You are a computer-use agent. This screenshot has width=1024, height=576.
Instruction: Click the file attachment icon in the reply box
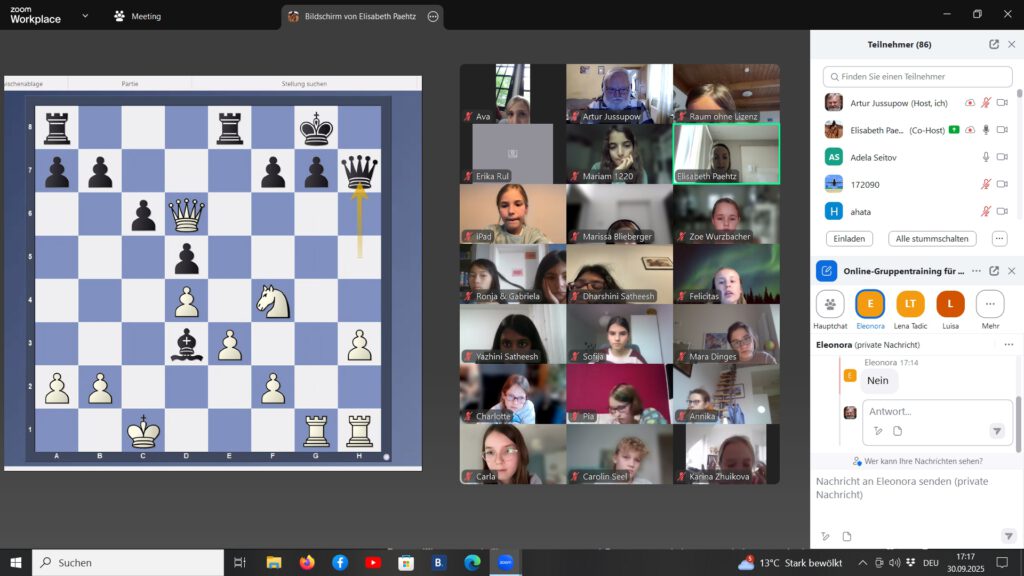click(897, 431)
